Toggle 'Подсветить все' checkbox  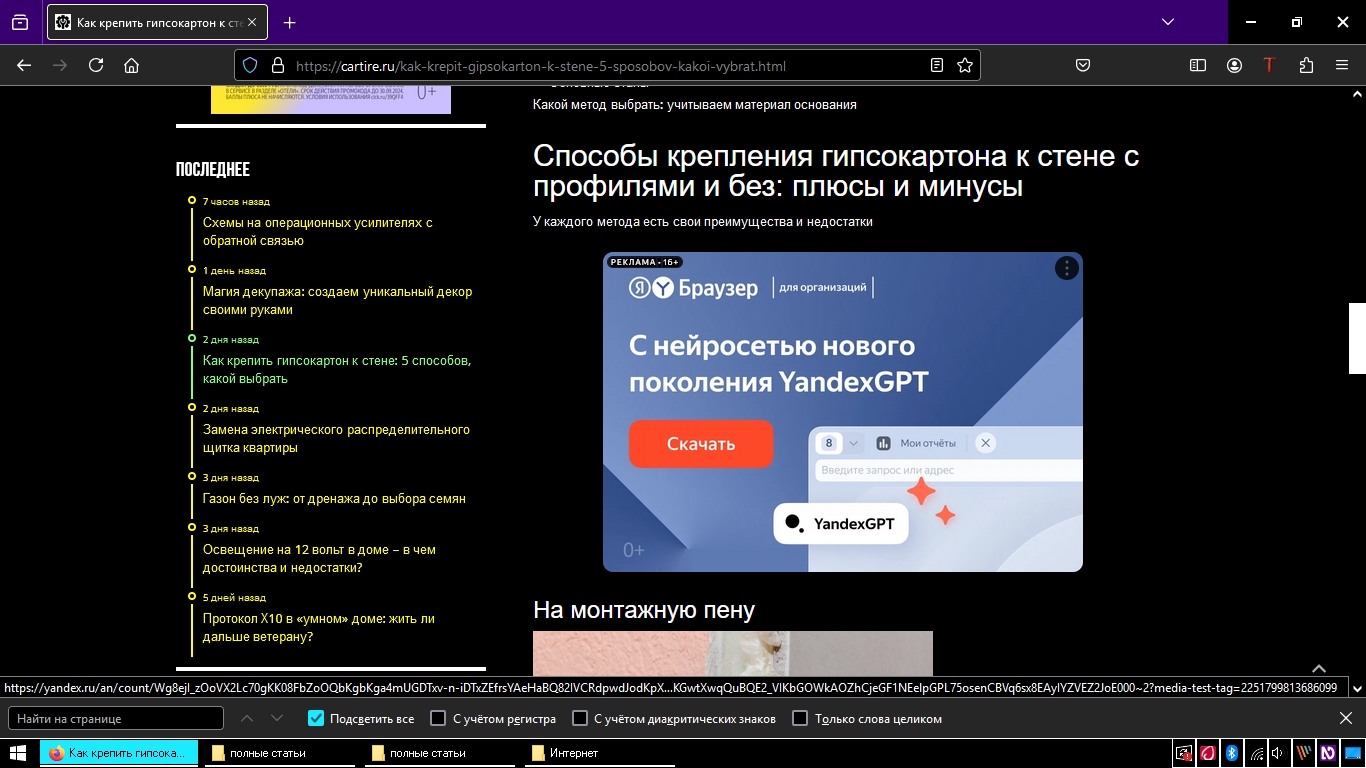pyautogui.click(x=316, y=718)
